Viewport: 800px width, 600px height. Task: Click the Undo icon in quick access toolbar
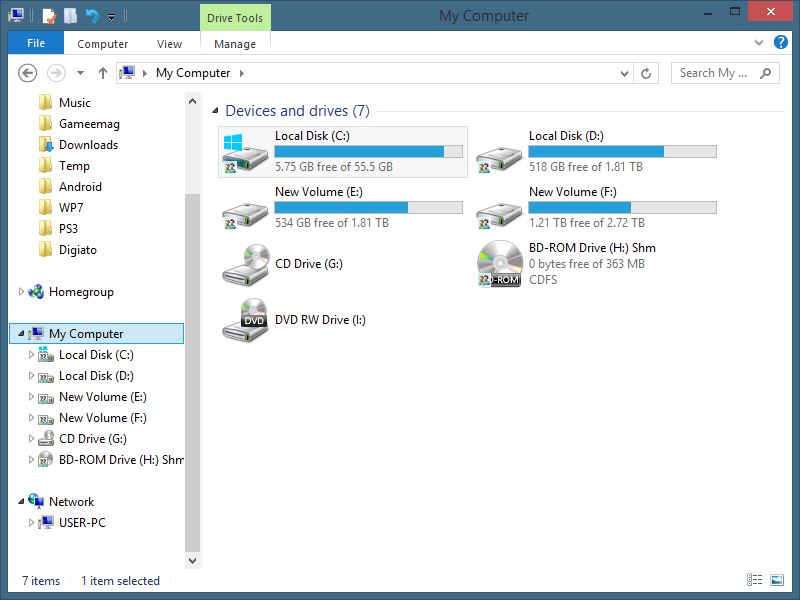tap(92, 16)
